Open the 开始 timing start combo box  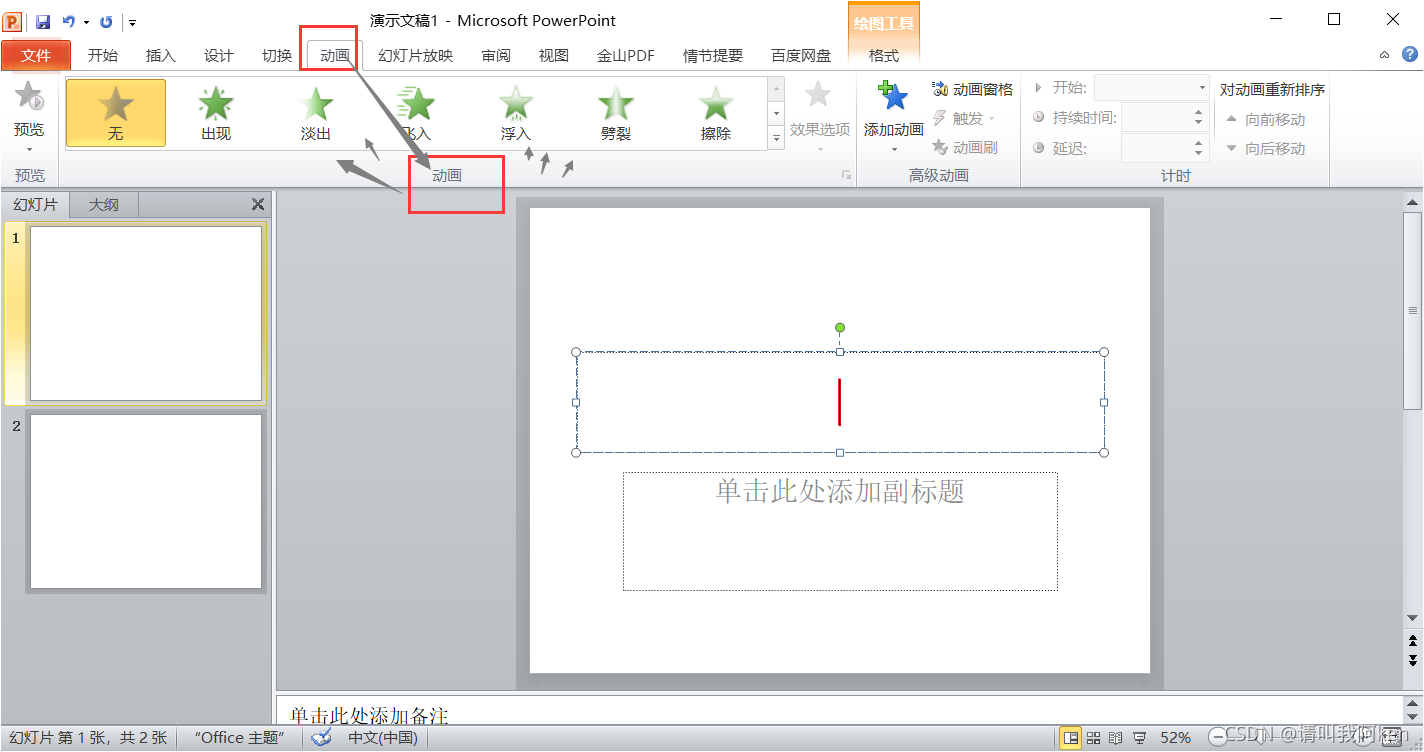point(1153,88)
